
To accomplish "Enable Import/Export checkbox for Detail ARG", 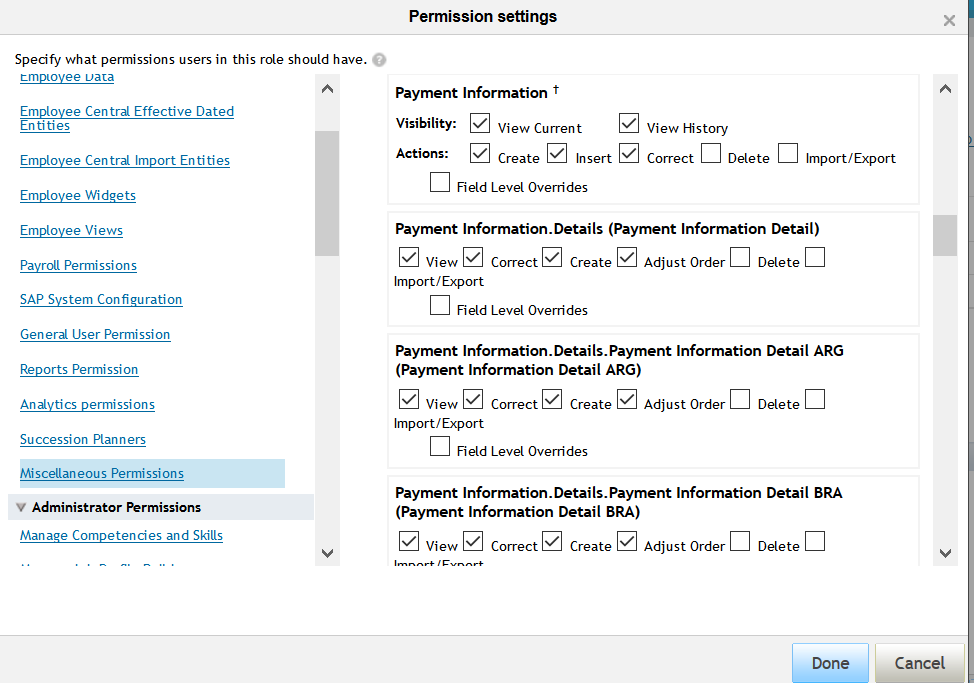I will (x=815, y=399).
